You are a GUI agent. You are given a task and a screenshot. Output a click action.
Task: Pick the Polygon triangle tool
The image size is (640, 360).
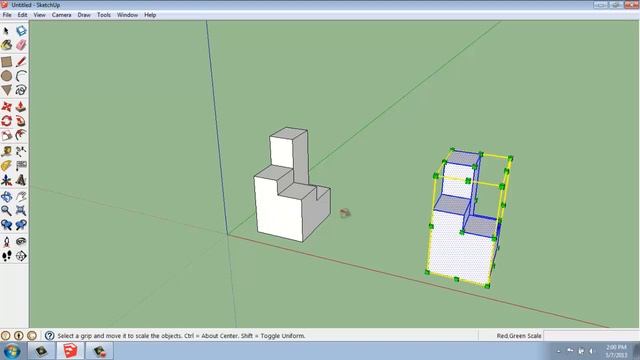coord(6,90)
